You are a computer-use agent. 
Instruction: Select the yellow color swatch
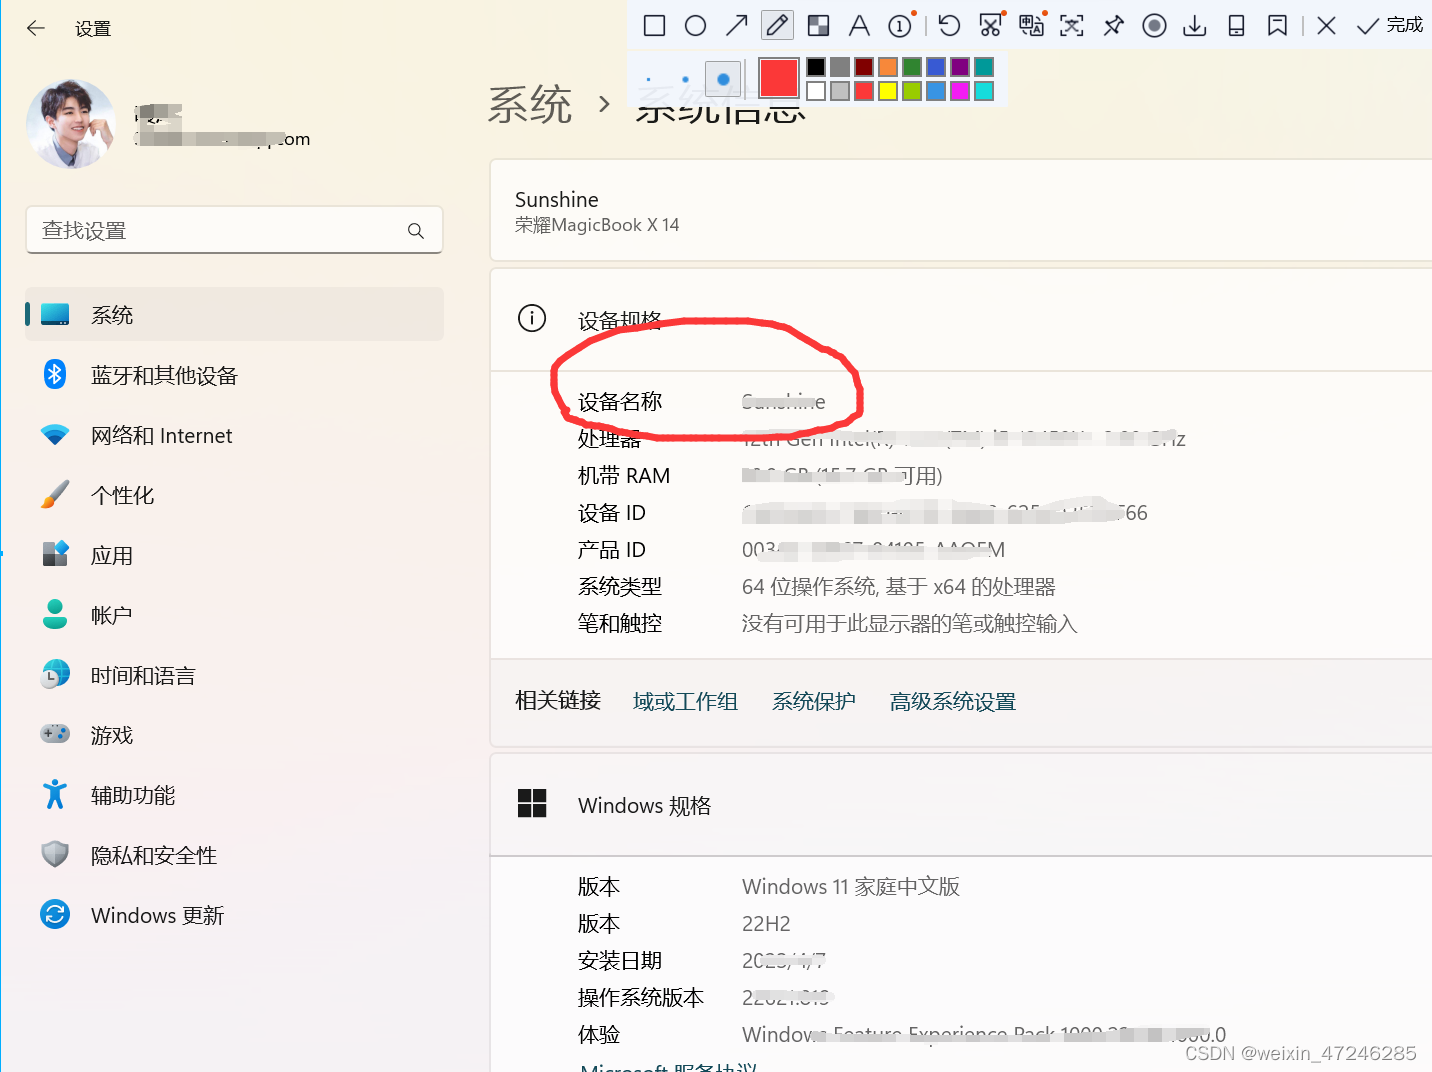[888, 90]
